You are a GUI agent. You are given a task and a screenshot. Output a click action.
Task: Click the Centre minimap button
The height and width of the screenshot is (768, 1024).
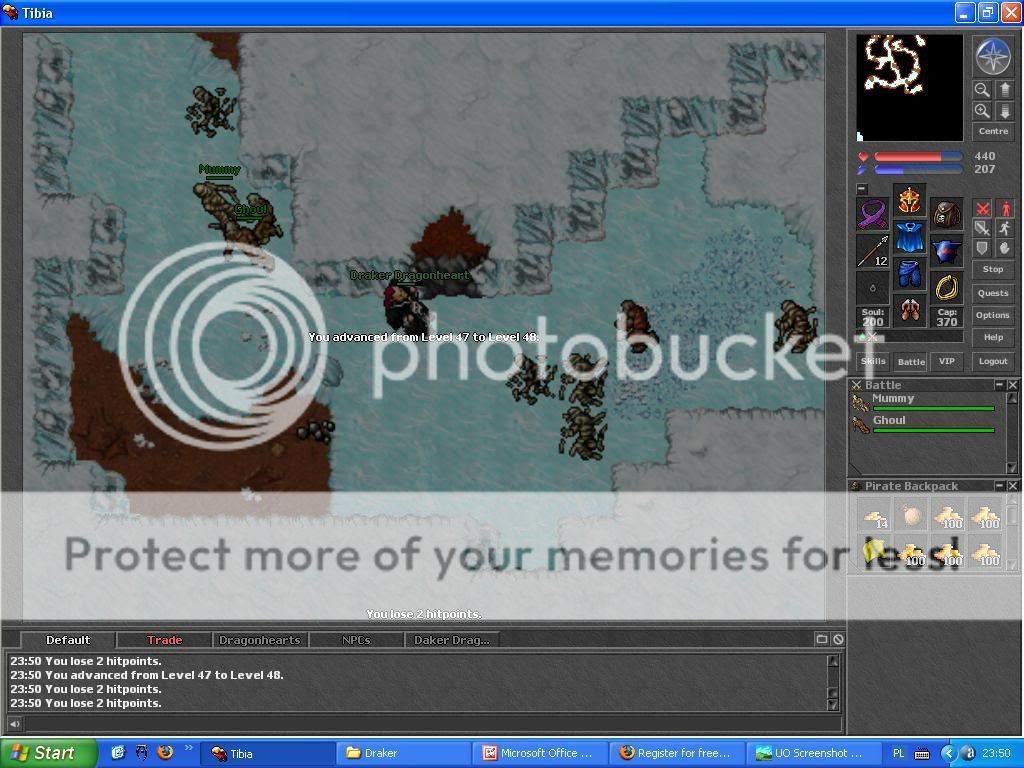(x=993, y=131)
